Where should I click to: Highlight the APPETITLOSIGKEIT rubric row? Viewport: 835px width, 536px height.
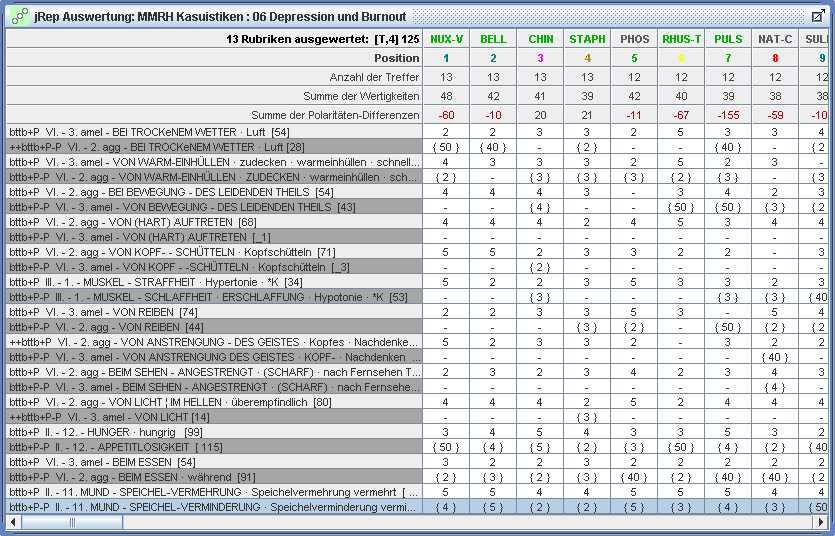(x=214, y=447)
